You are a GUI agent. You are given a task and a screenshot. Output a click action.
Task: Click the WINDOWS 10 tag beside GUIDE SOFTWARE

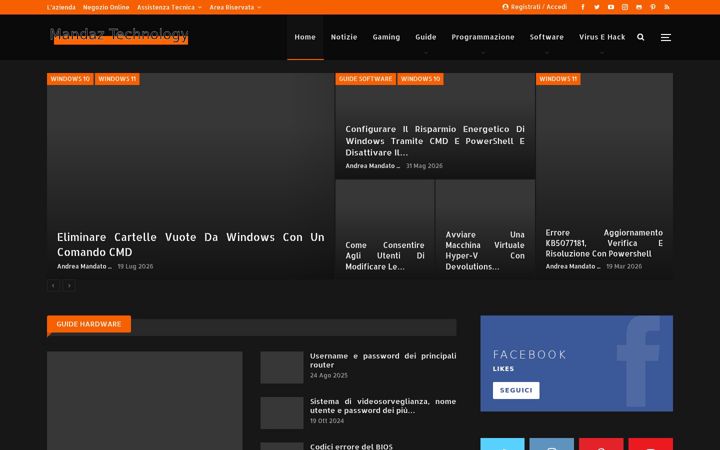point(420,79)
